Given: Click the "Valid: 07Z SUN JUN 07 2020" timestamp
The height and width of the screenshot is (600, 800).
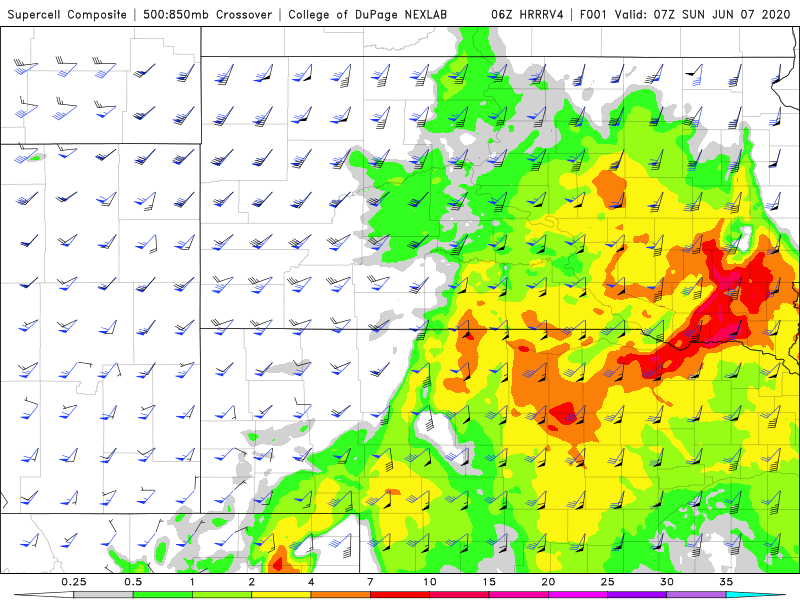Looking at the screenshot, I should point(703,15).
